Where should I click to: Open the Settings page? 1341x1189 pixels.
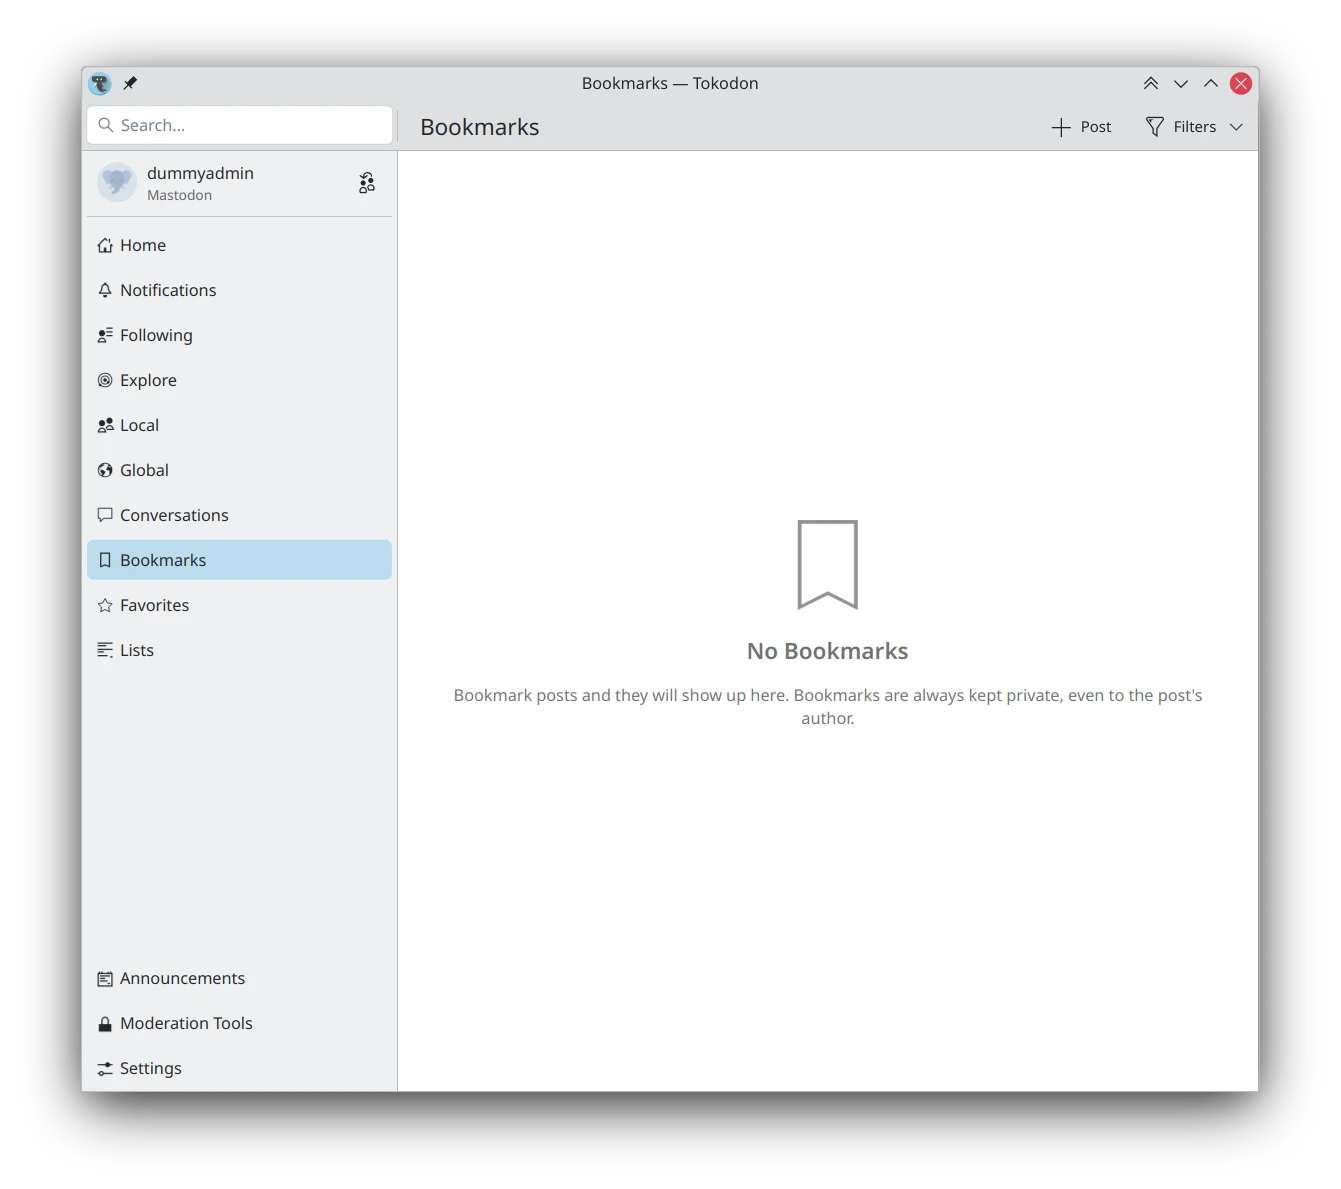point(240,1069)
